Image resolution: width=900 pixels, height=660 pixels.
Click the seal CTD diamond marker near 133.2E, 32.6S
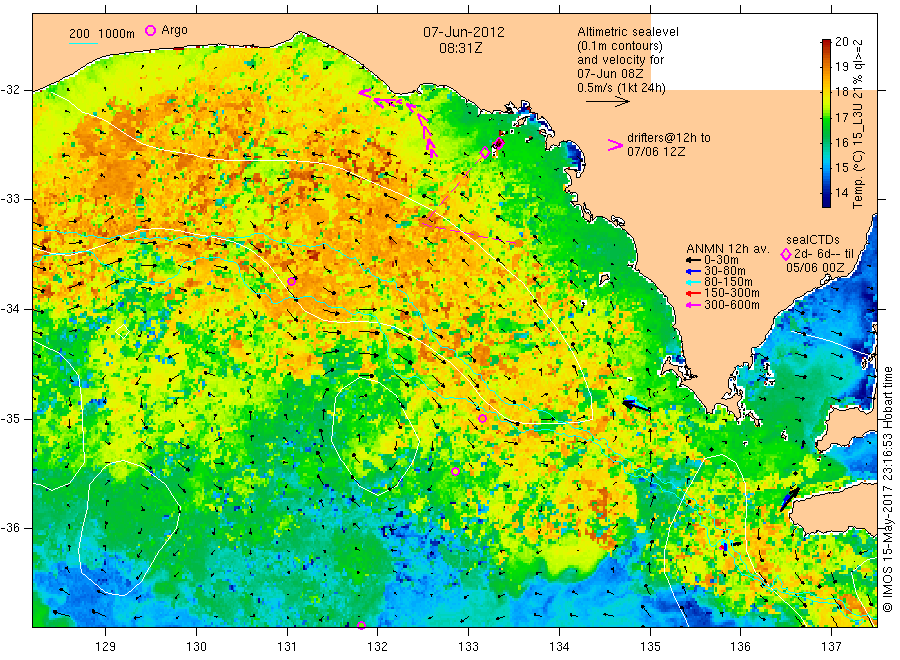pyautogui.click(x=485, y=153)
